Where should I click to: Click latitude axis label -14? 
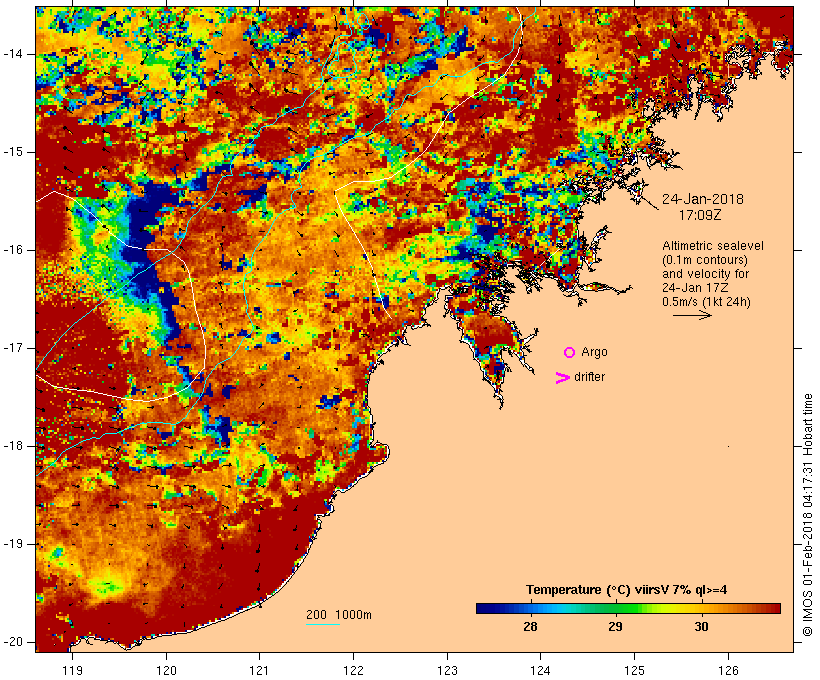13,54
